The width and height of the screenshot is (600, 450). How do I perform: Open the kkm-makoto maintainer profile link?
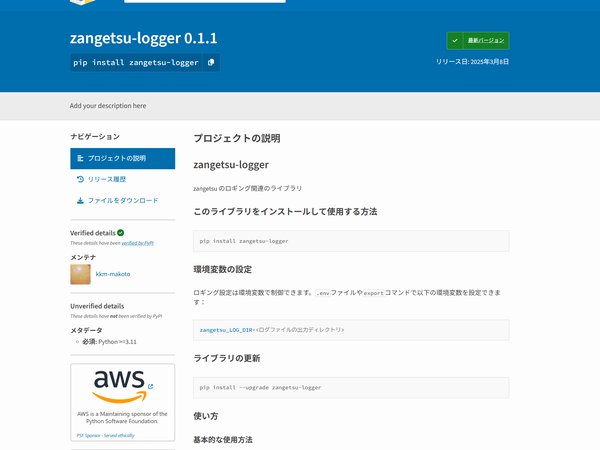pos(113,274)
